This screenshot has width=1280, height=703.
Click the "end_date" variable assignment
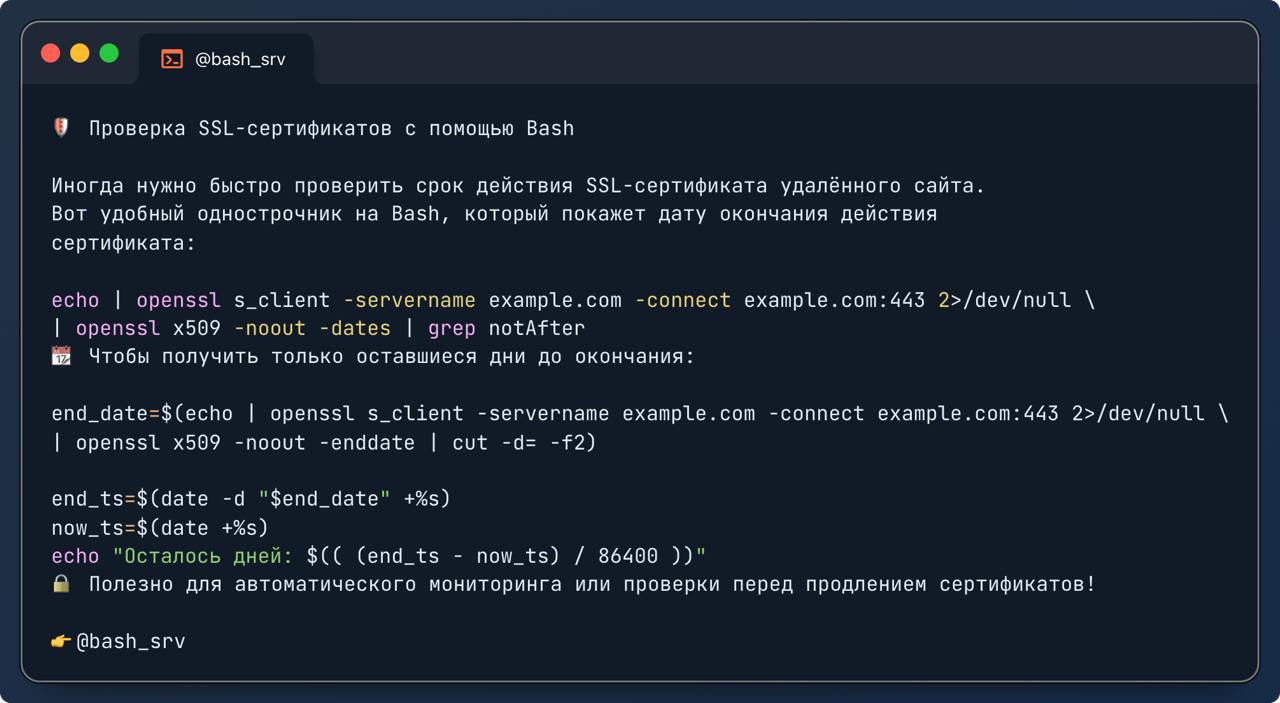99,413
